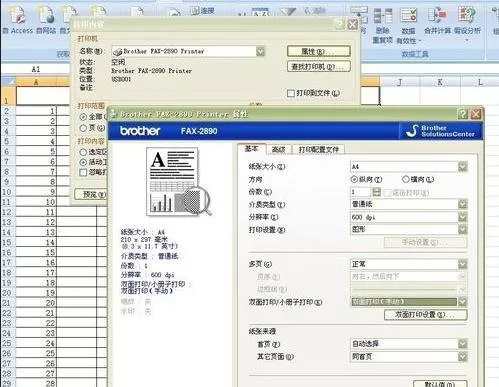This screenshot has height=387, width=499.
Task: Open print settings (打印设置) dropdown
Action: pos(463,229)
